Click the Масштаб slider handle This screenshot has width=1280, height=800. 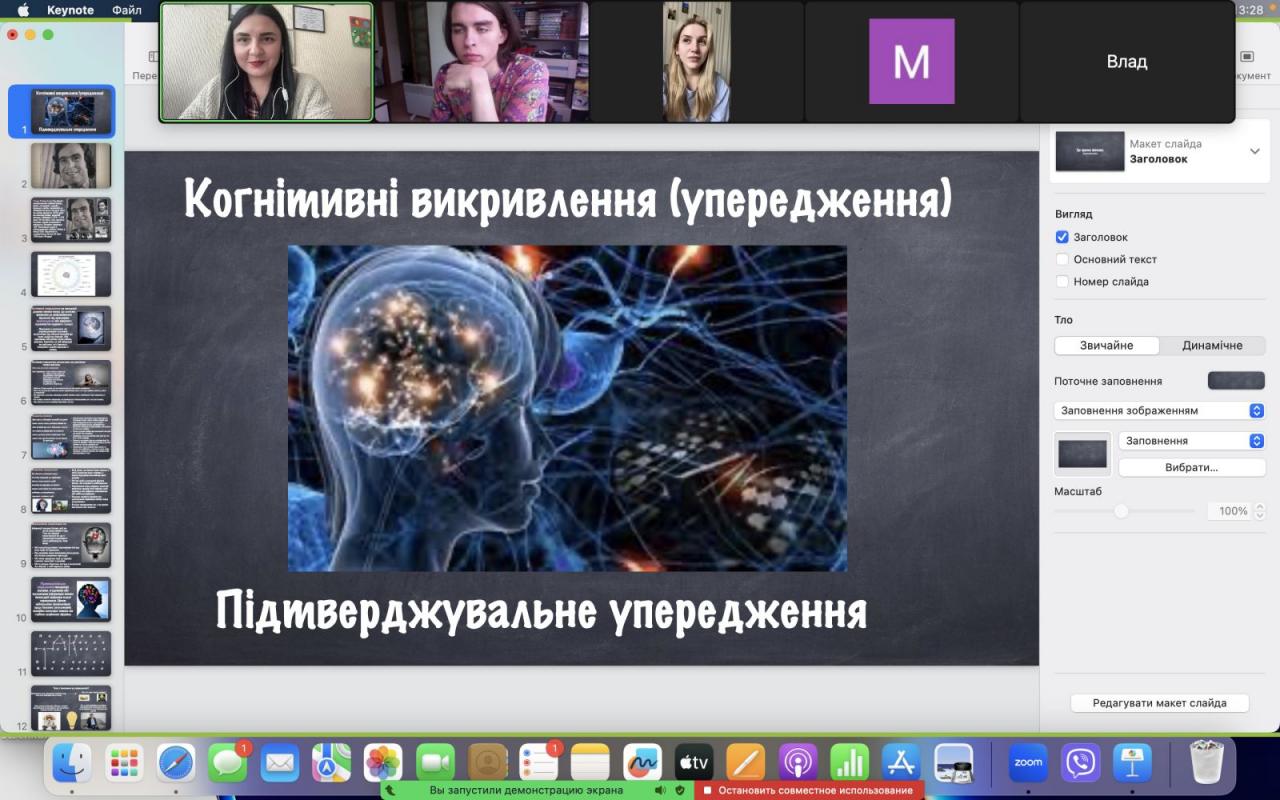click(1121, 511)
